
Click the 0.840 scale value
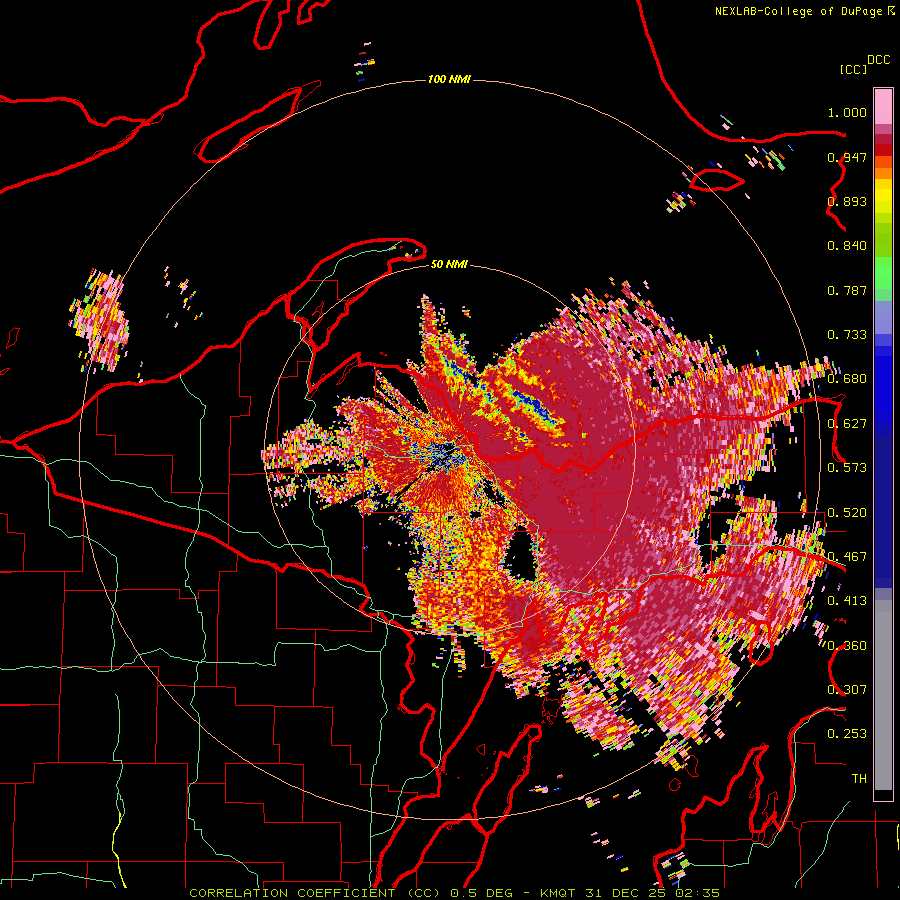pyautogui.click(x=847, y=246)
